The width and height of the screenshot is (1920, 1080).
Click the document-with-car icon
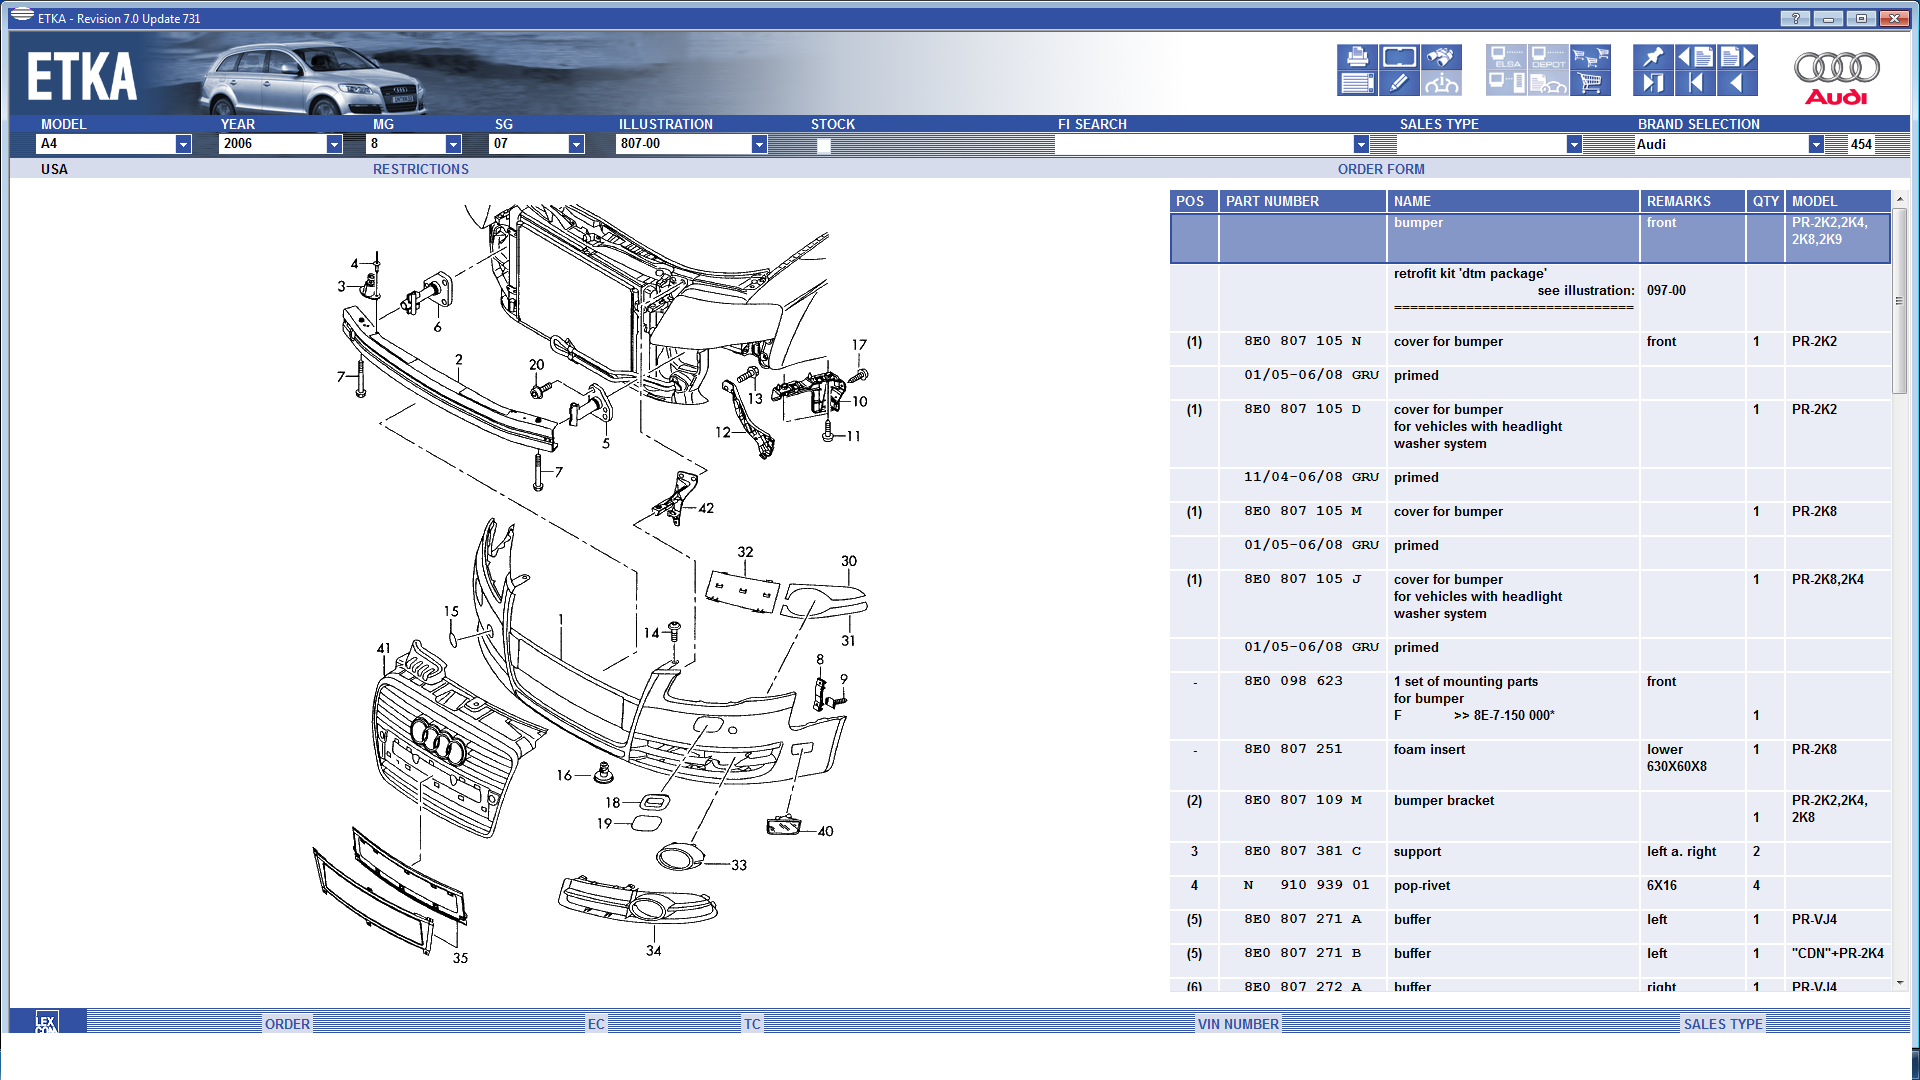pyautogui.click(x=1548, y=83)
